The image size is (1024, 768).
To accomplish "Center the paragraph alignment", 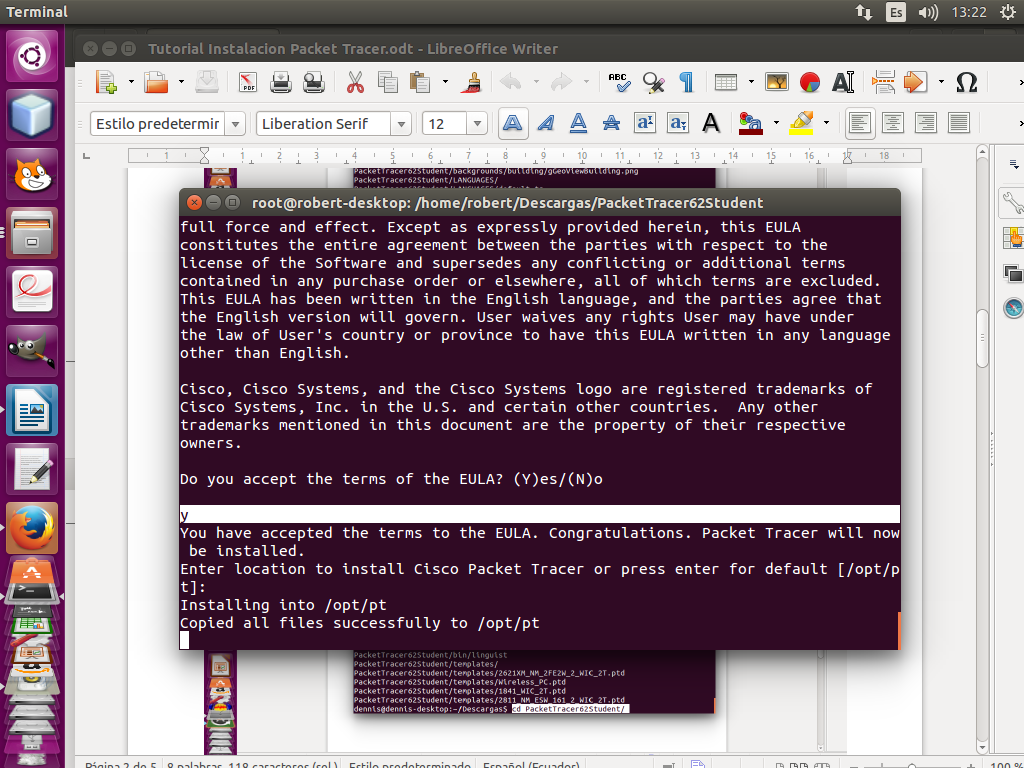I will point(893,123).
